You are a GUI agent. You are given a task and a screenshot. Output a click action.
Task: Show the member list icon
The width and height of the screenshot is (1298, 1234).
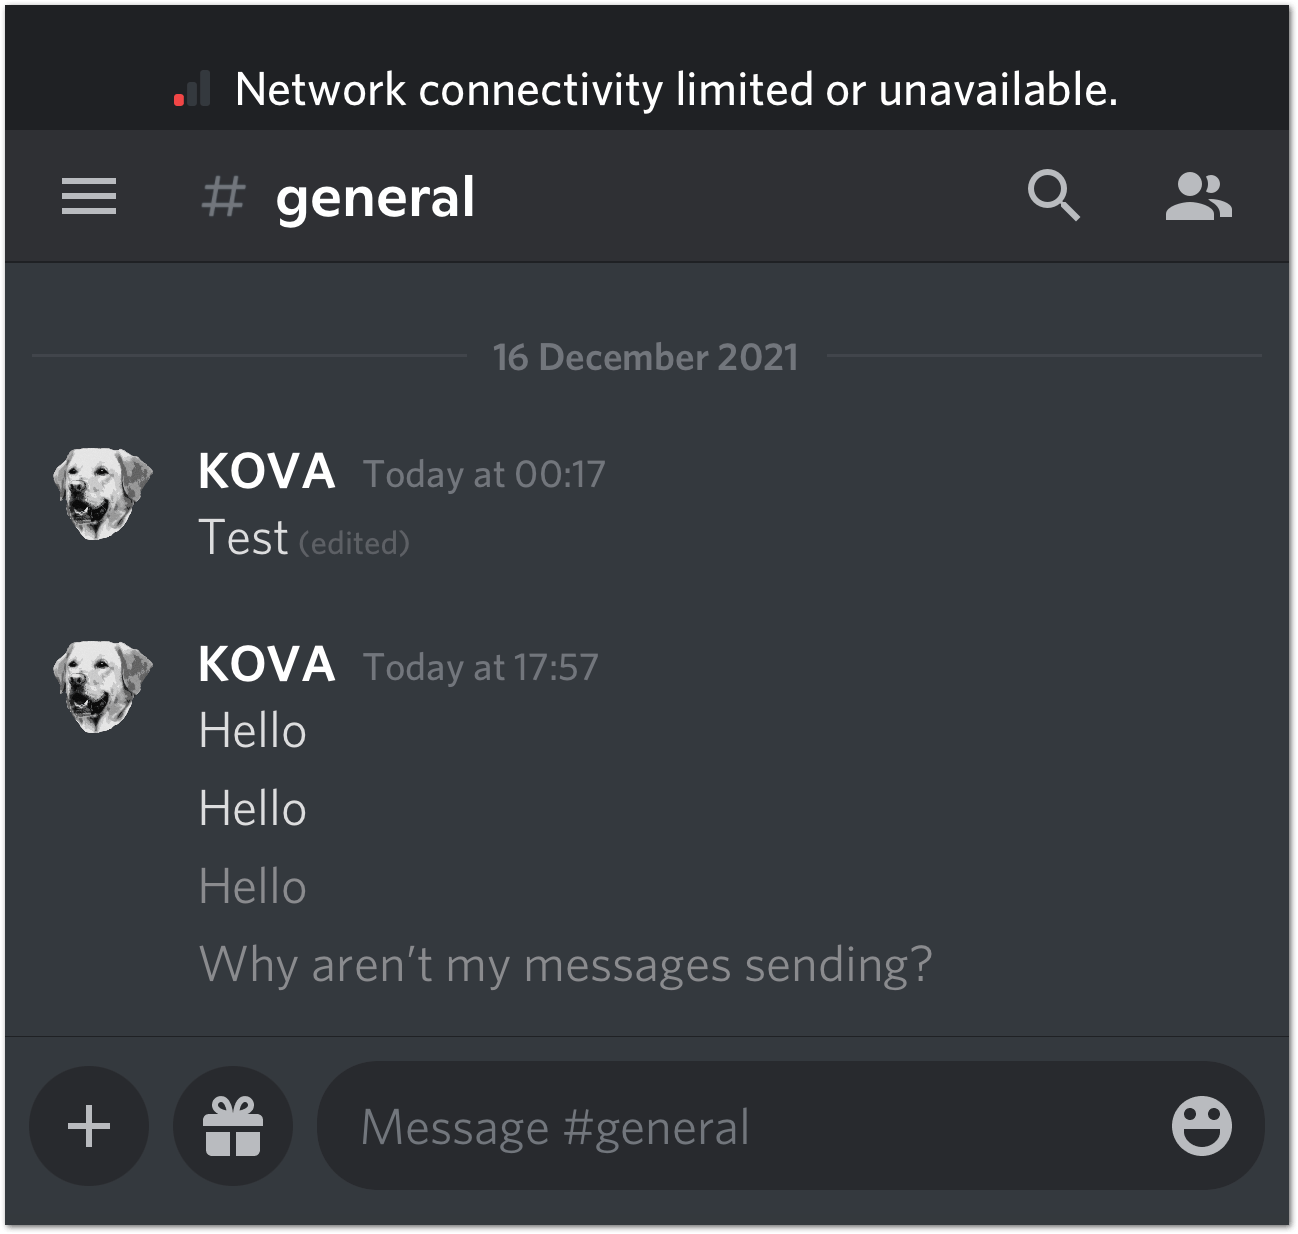point(1198,196)
